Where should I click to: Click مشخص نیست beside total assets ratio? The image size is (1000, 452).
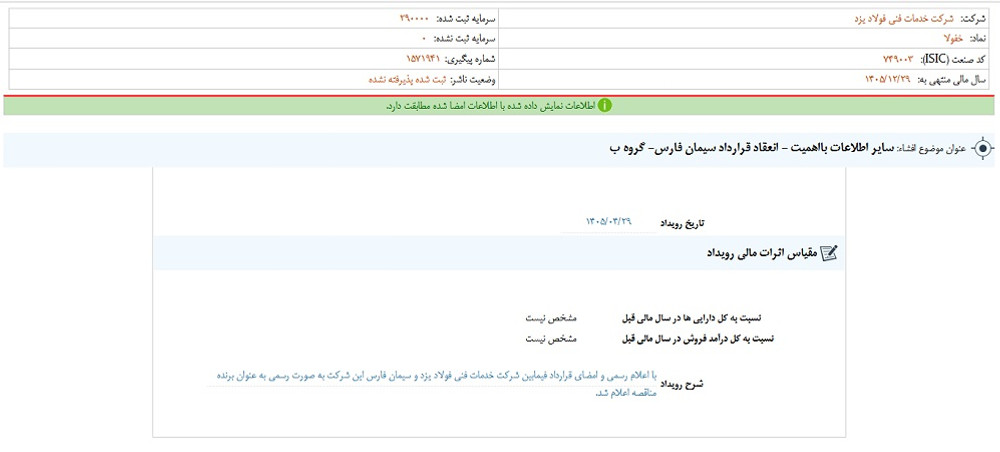click(551, 317)
